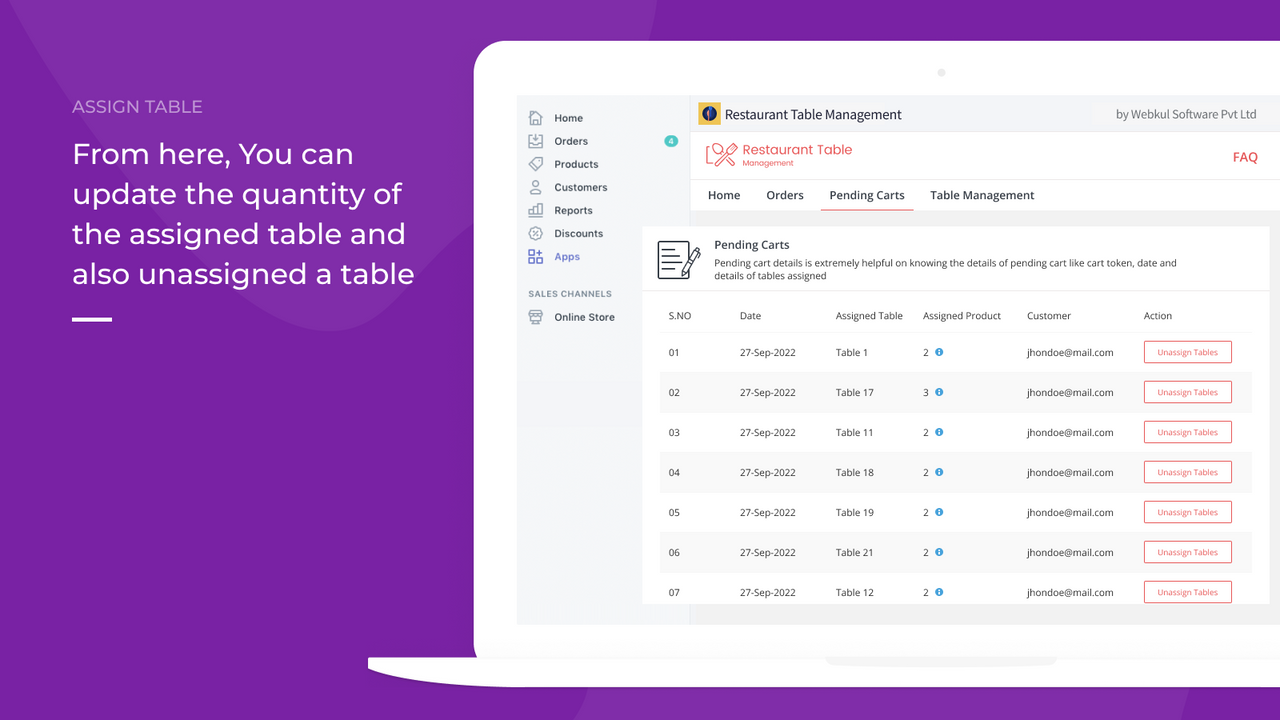
Task: Switch to the Table Management tab
Action: pyautogui.click(x=982, y=195)
